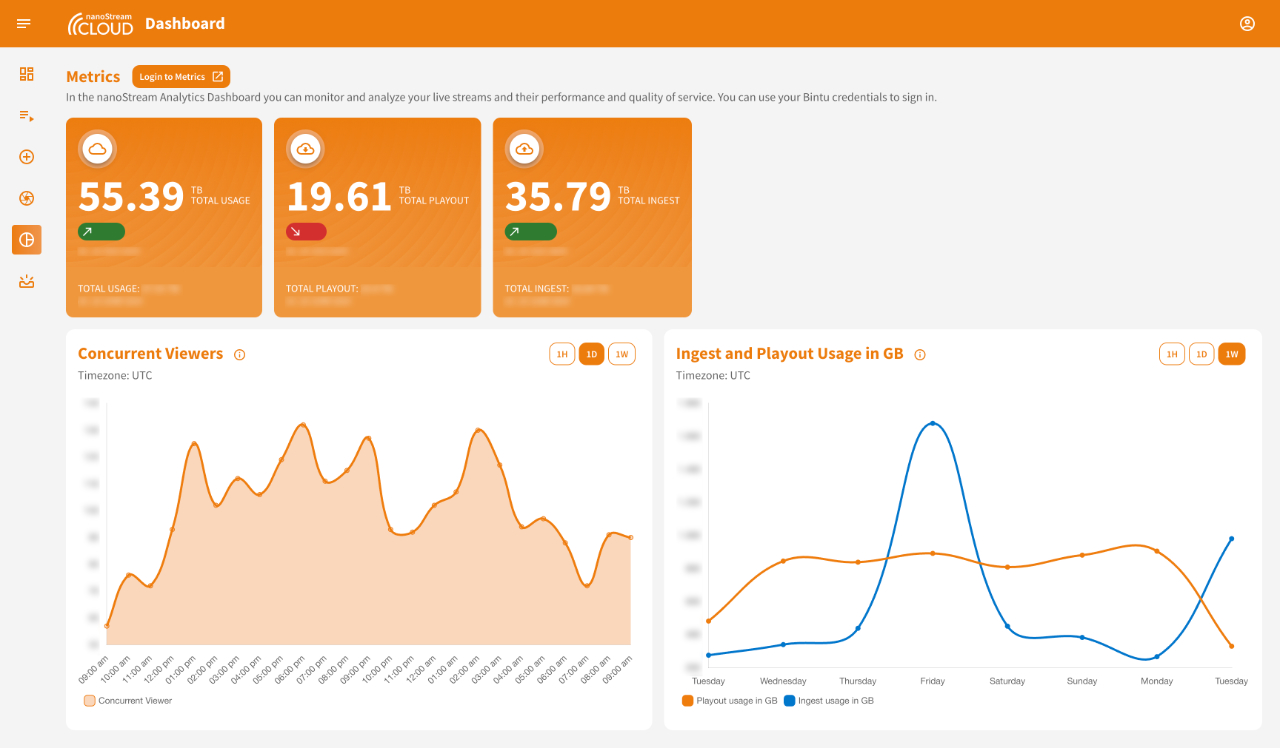
Task: Click the cloud download icon on Total Playout card
Action: coord(306,149)
